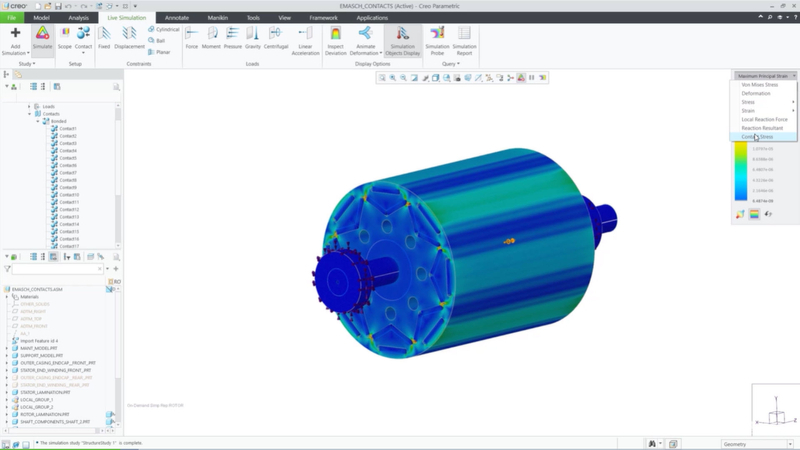The width and height of the screenshot is (800, 450).
Task: Choose Von Mises Stress result option
Action: point(760,85)
